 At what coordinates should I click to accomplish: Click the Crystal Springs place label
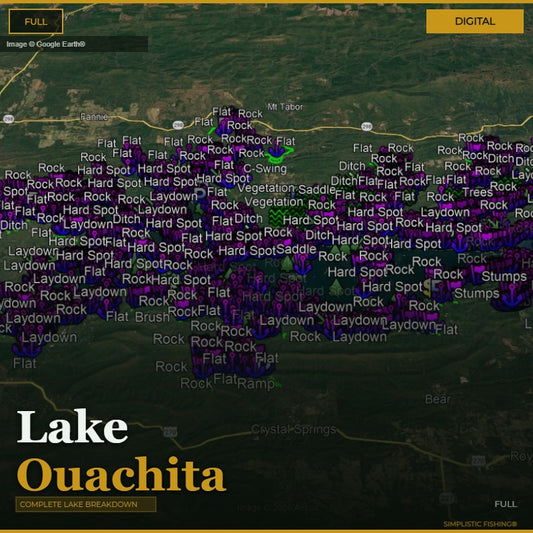click(x=294, y=430)
